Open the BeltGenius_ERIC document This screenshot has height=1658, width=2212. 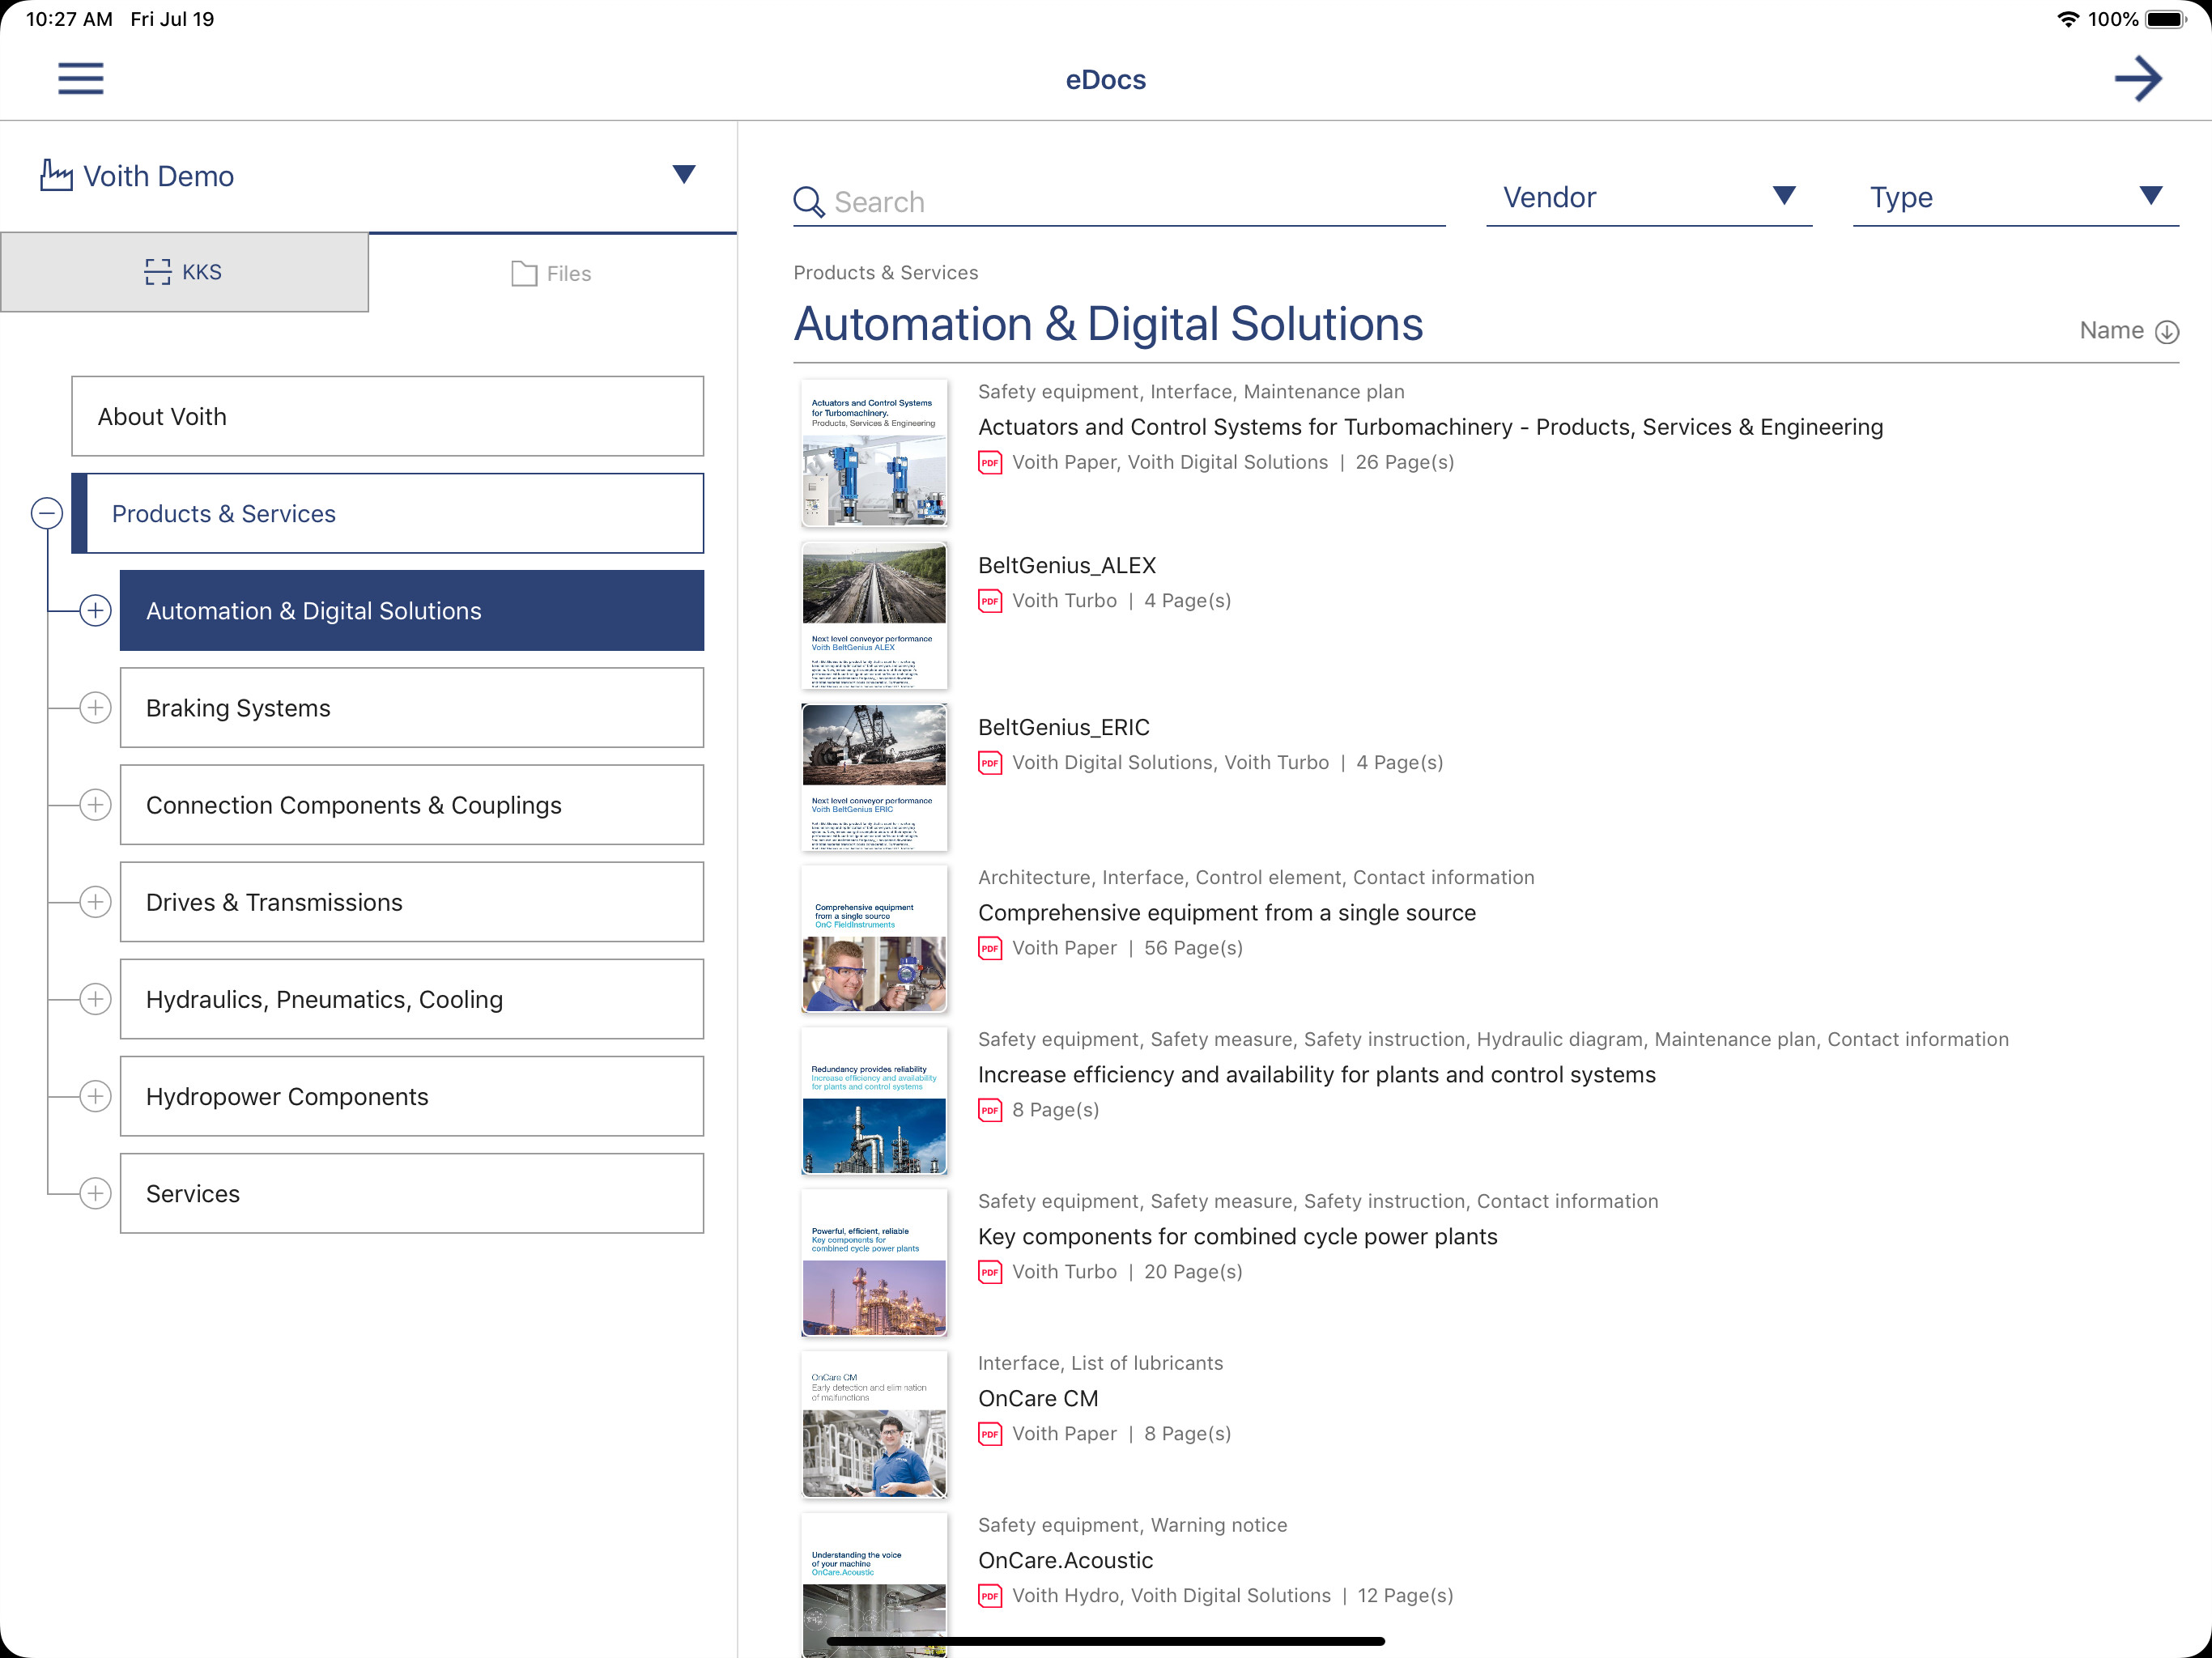coord(1064,727)
